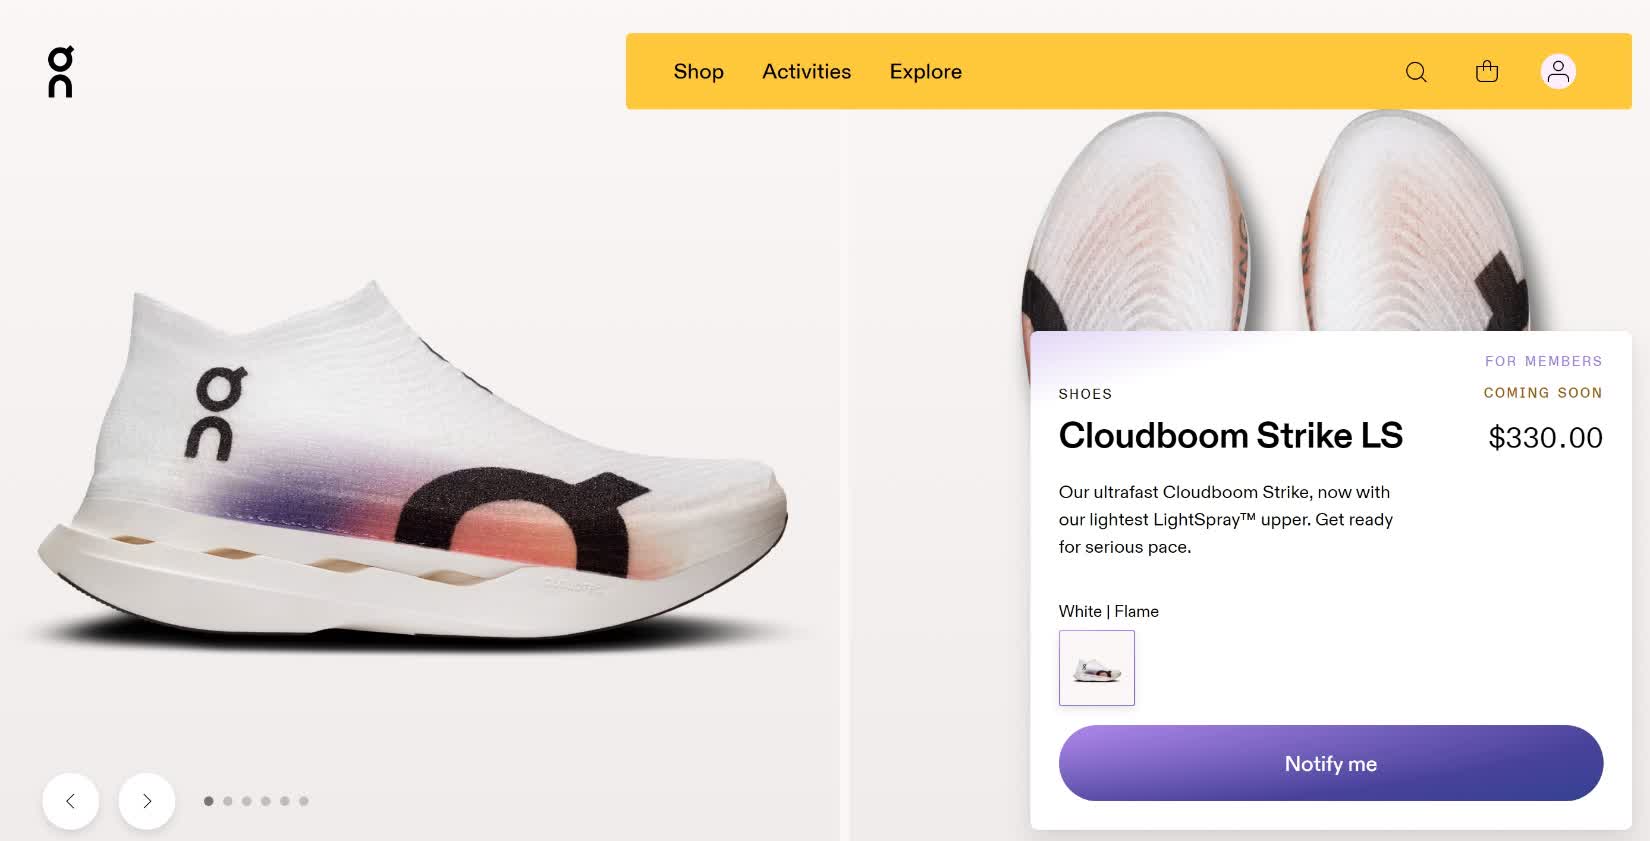The width and height of the screenshot is (1650, 841).
Task: Advance to next product image
Action: coord(147,801)
